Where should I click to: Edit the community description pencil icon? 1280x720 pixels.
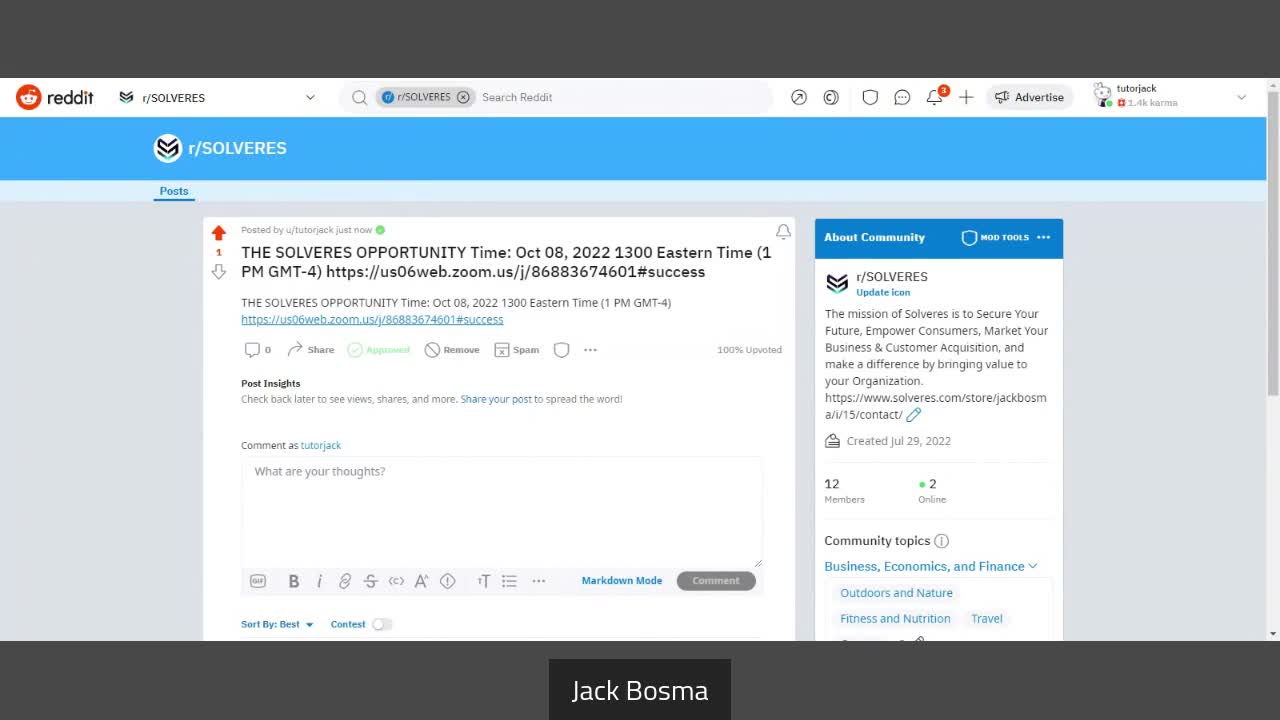(913, 414)
